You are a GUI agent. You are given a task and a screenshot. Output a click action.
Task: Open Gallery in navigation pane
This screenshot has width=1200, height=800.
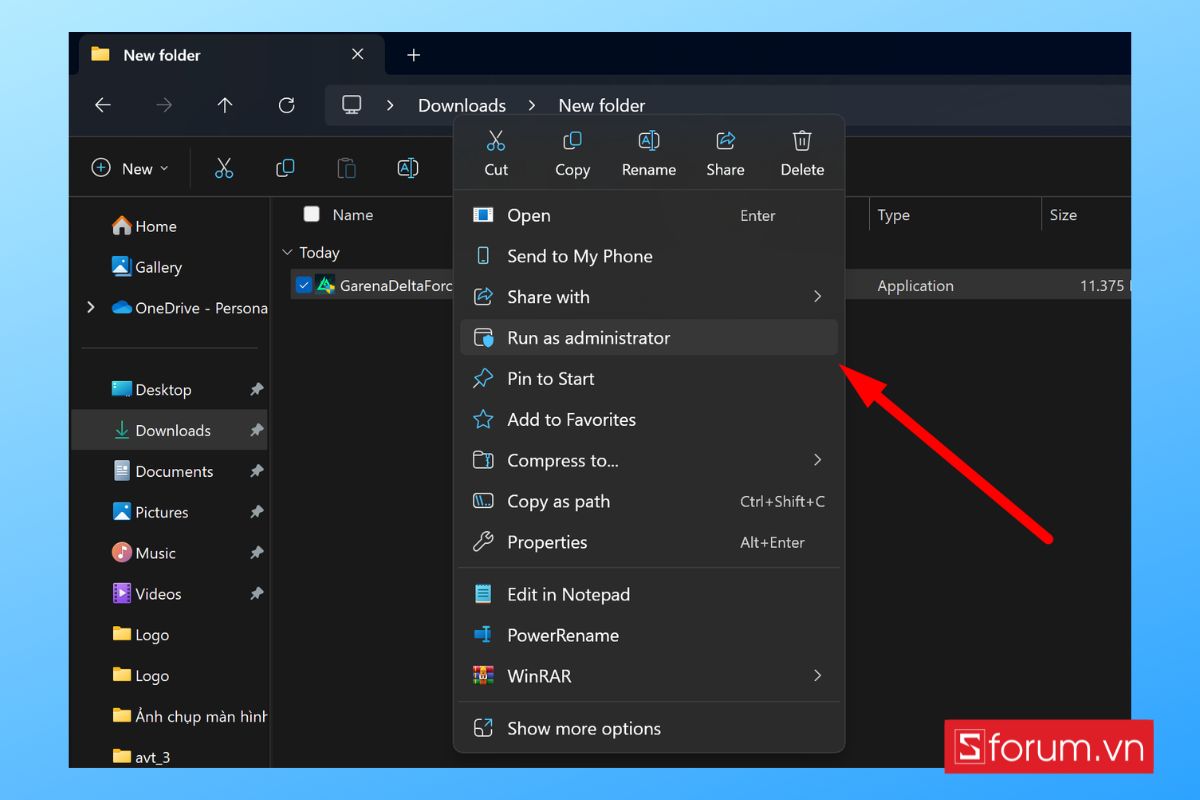coord(147,267)
